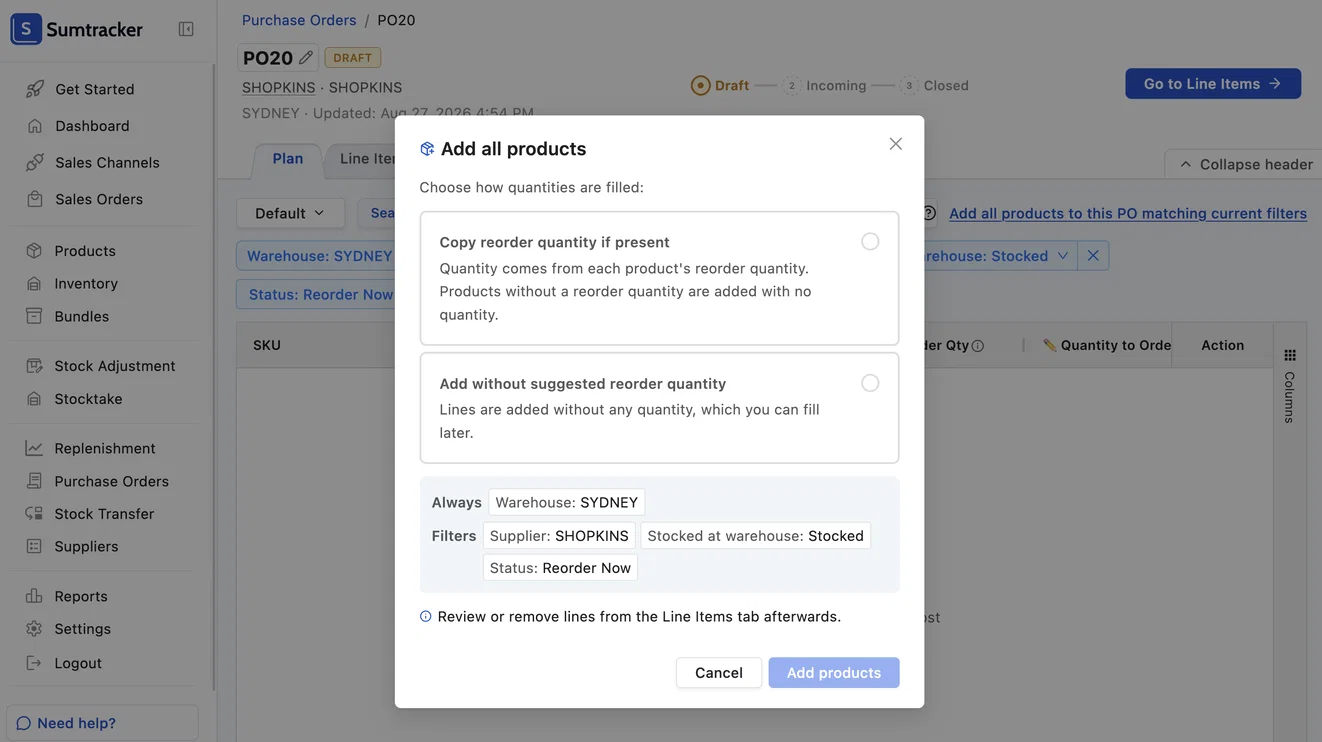Click the SKU column header
The image size is (1322, 742).
point(267,345)
